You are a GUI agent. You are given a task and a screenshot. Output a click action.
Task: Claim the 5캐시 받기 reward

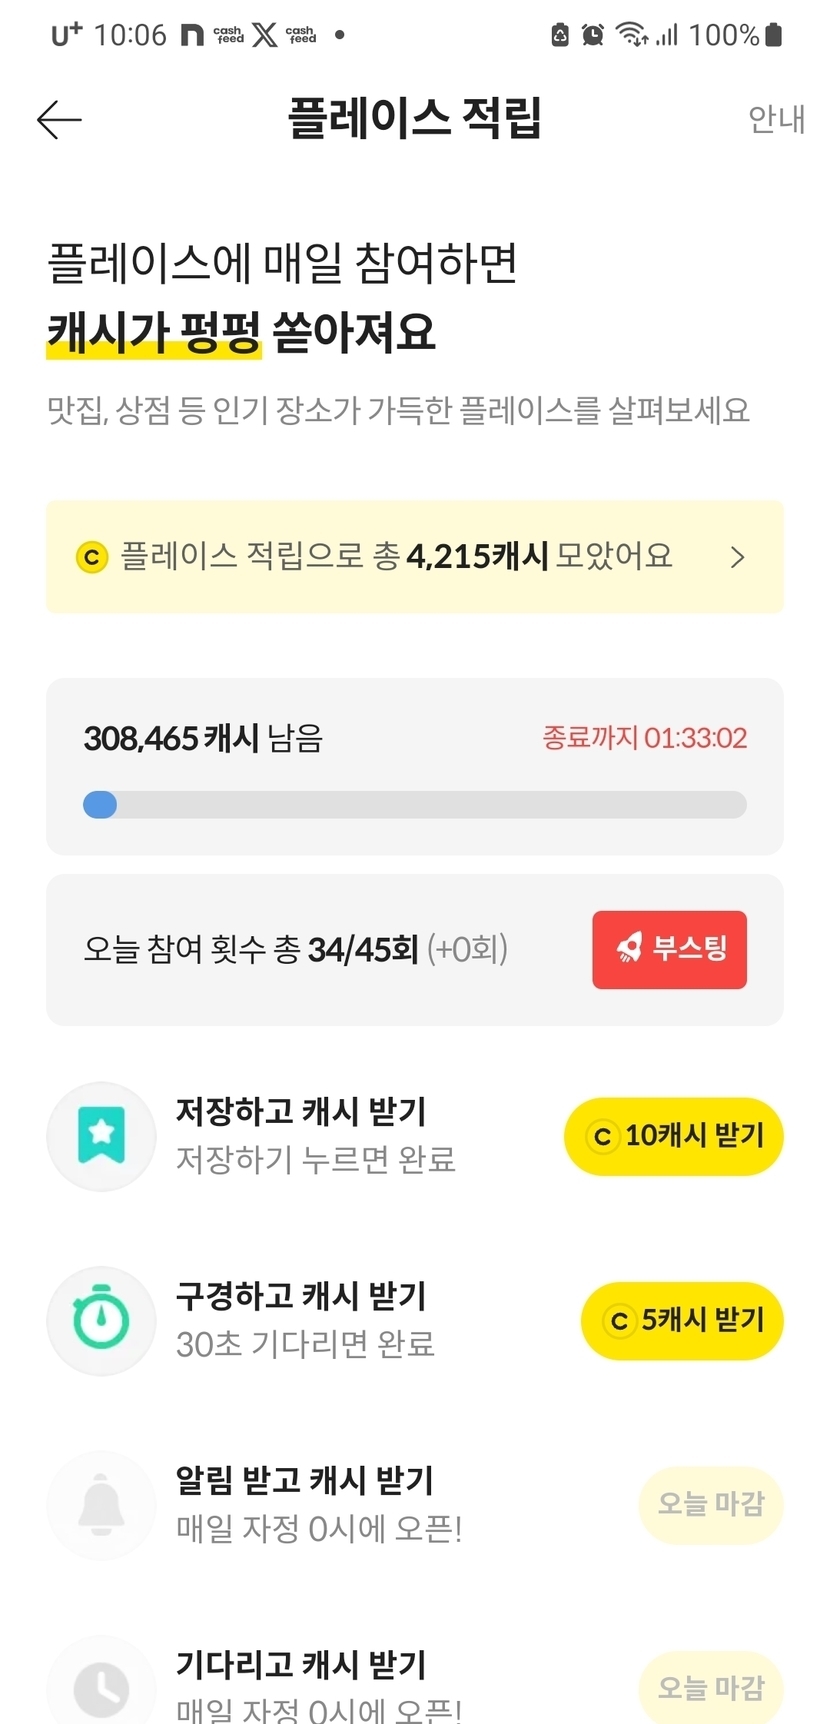pyautogui.click(x=682, y=1320)
